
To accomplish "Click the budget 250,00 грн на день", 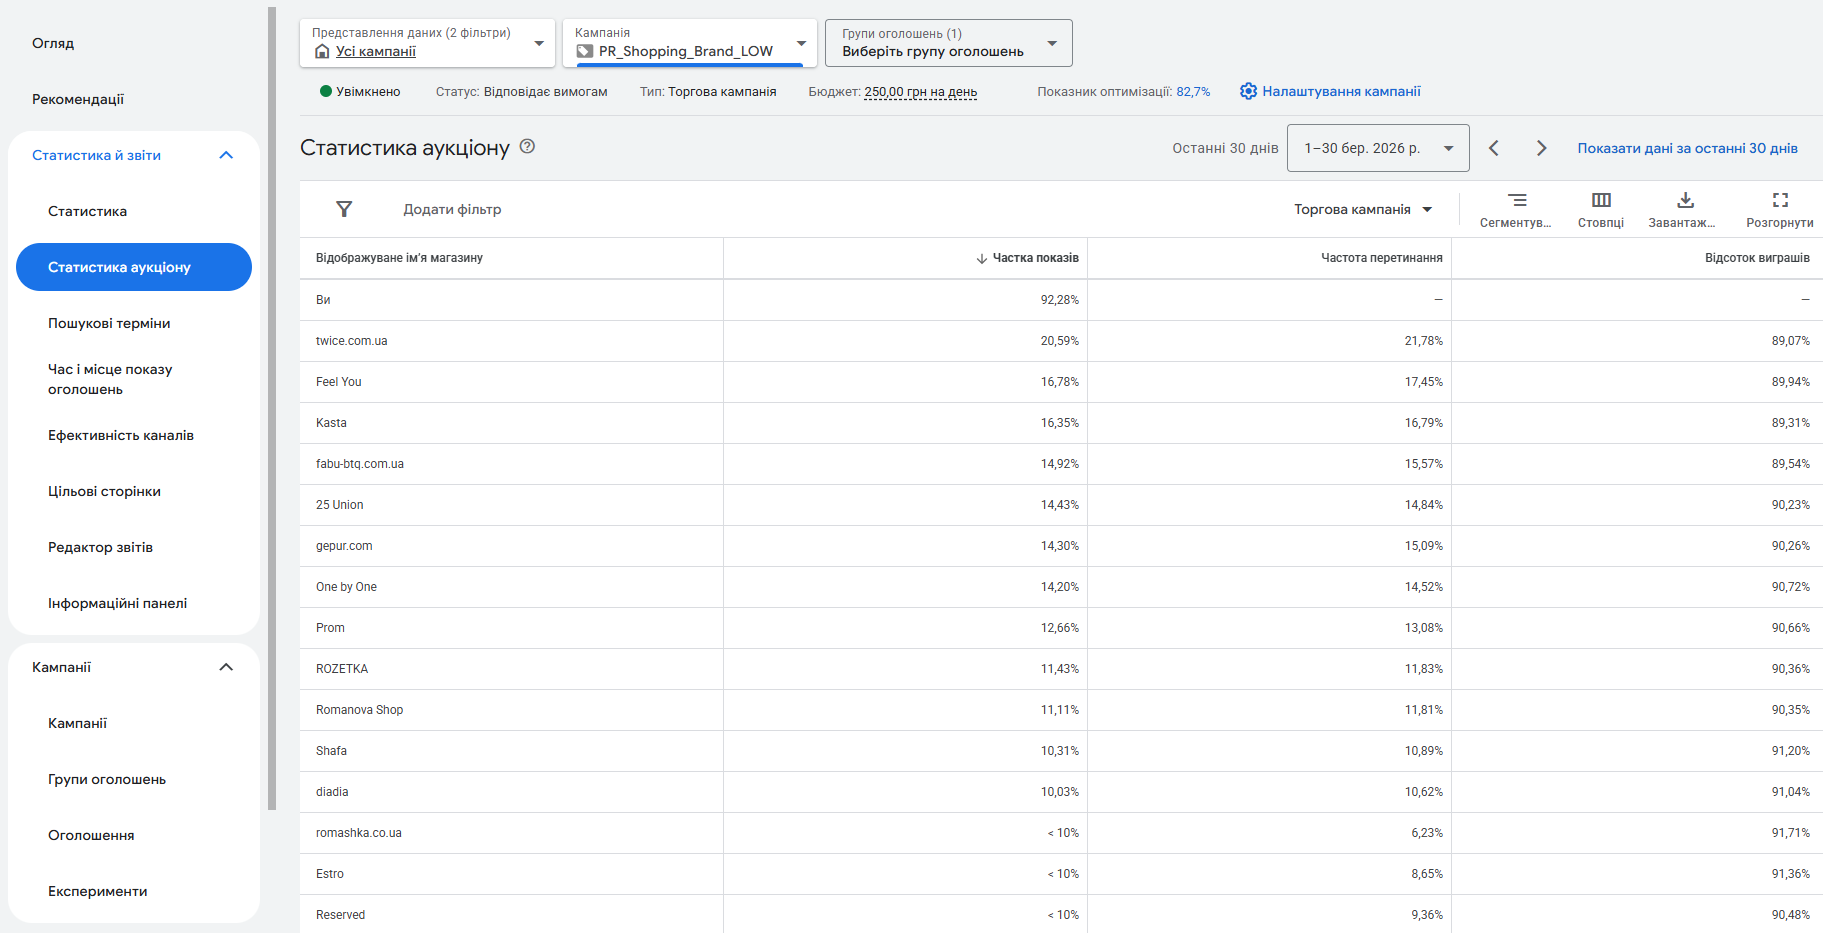I will [920, 92].
